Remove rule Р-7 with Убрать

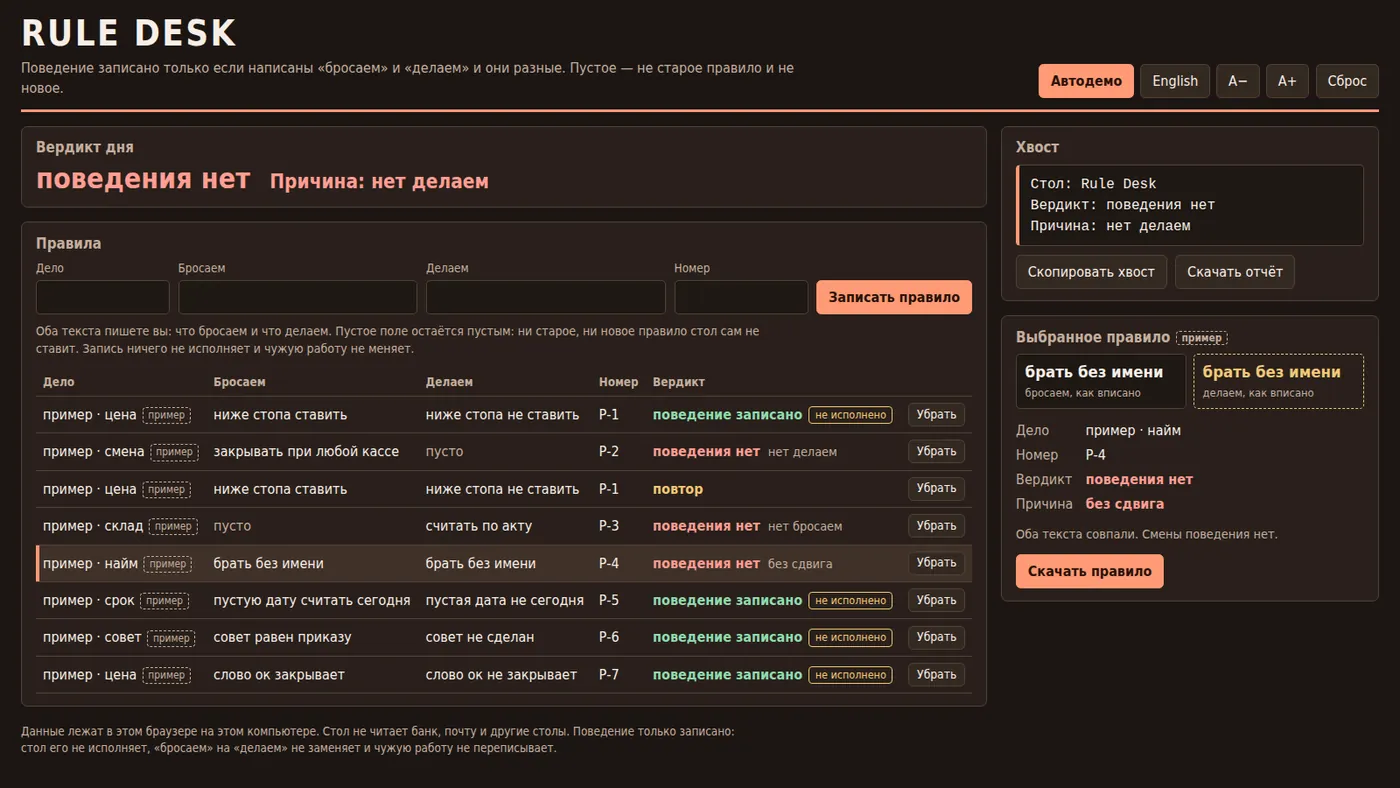click(936, 675)
